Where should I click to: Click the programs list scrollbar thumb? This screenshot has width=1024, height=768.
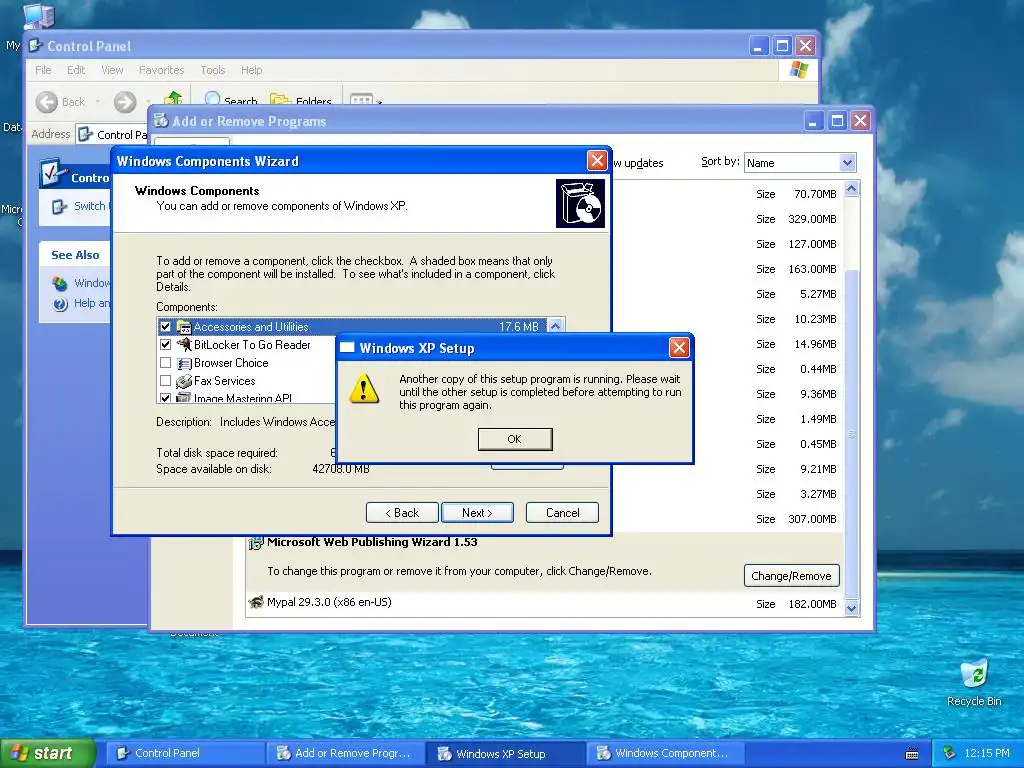coord(851,432)
